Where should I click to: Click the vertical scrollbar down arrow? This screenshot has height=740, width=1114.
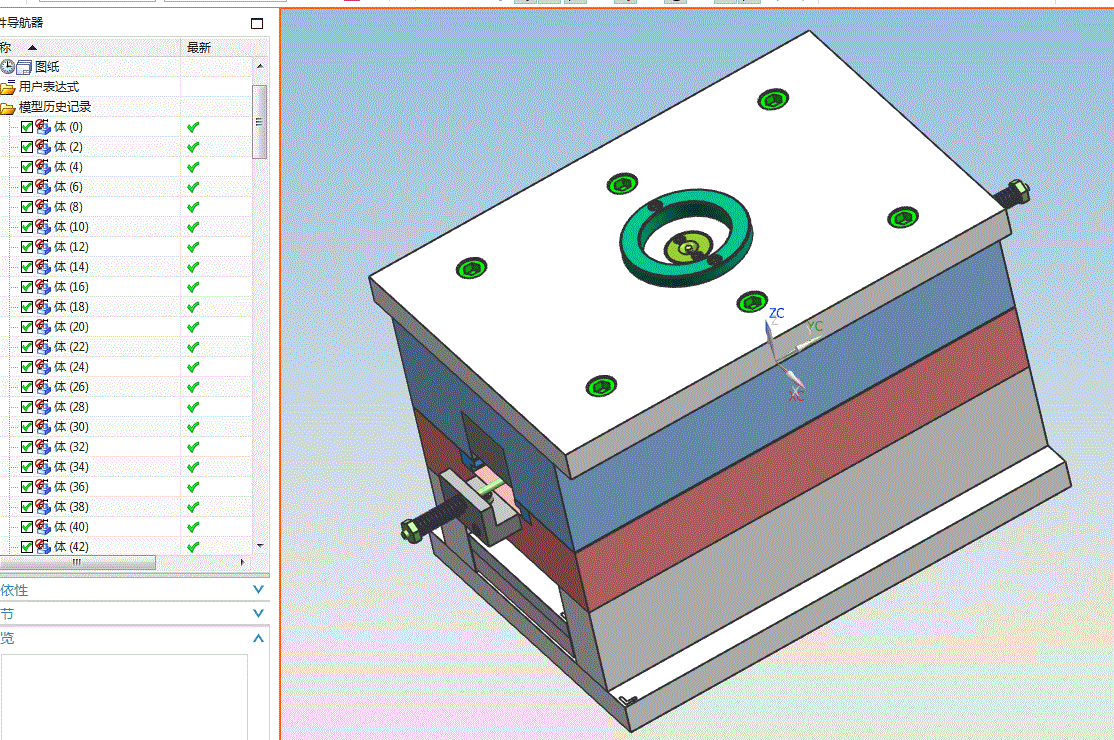pos(260,545)
